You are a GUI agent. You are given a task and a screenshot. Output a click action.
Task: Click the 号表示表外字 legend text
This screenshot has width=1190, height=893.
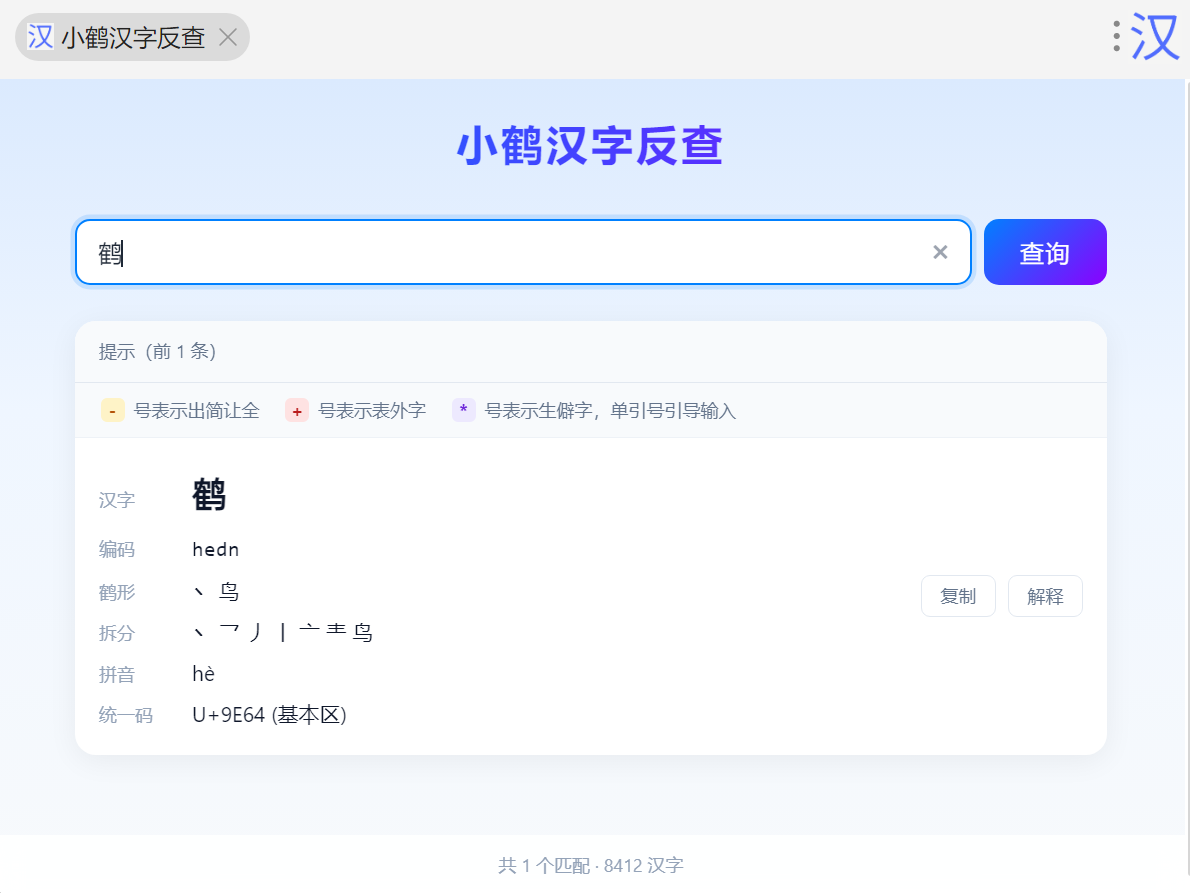click(x=372, y=410)
